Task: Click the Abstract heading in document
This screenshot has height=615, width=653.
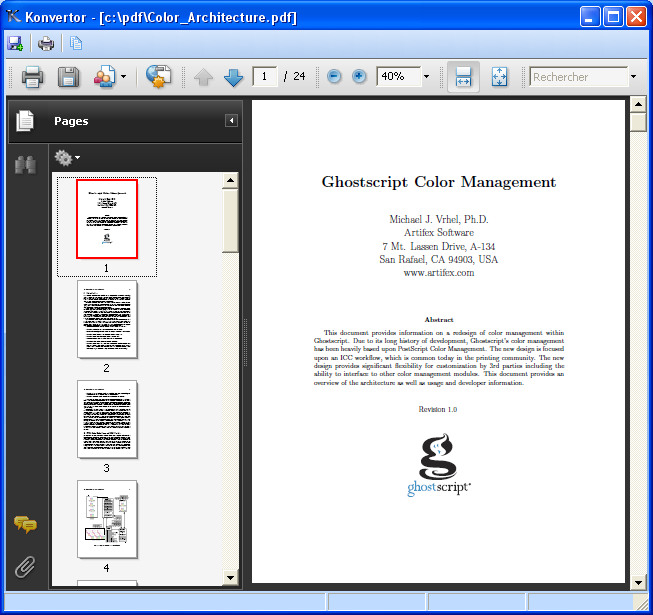Action: click(x=439, y=320)
